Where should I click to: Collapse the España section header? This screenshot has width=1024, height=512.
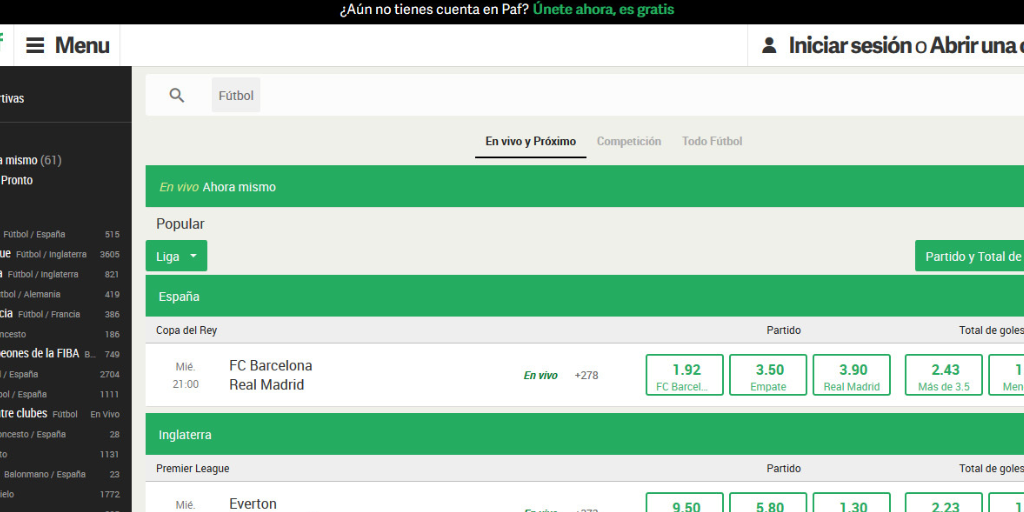click(584, 296)
